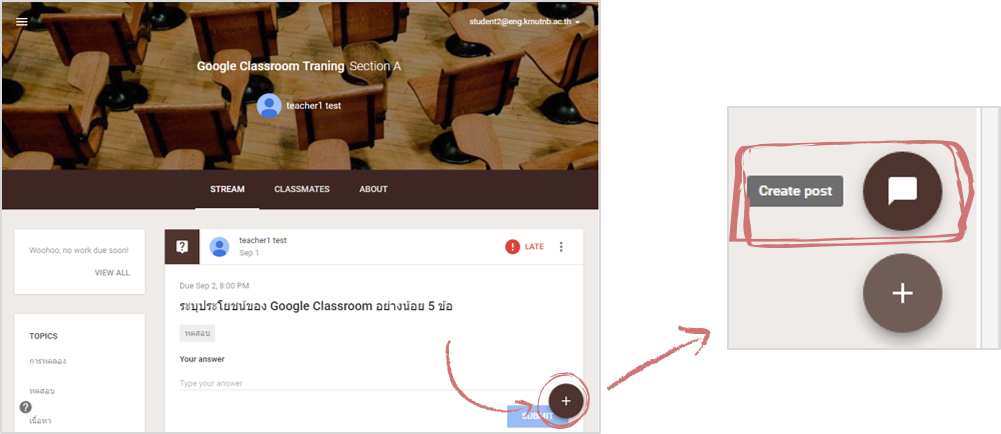Click the Google Classroom Traning class title

point(270,66)
